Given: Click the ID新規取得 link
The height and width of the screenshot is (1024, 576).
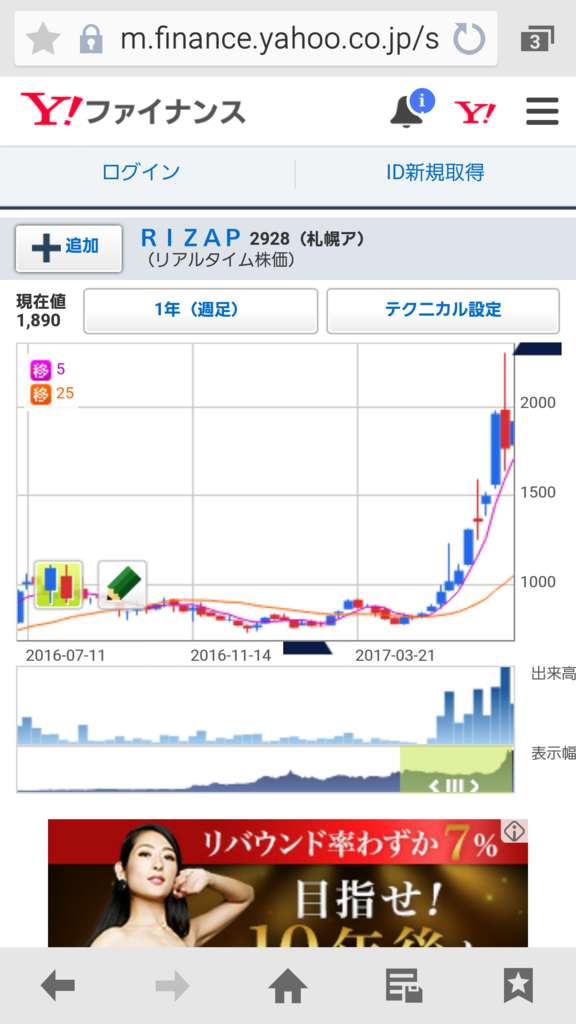Looking at the screenshot, I should pos(435,172).
